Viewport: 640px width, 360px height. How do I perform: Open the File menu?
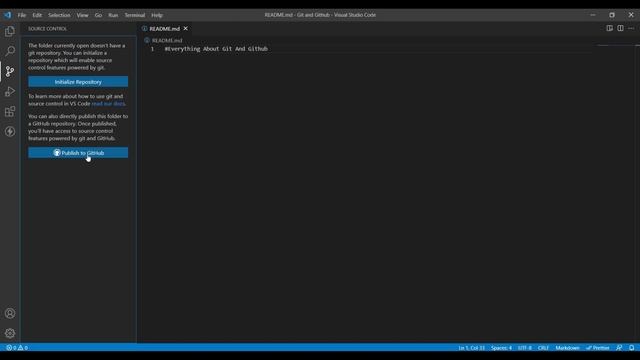pyautogui.click(x=22, y=15)
